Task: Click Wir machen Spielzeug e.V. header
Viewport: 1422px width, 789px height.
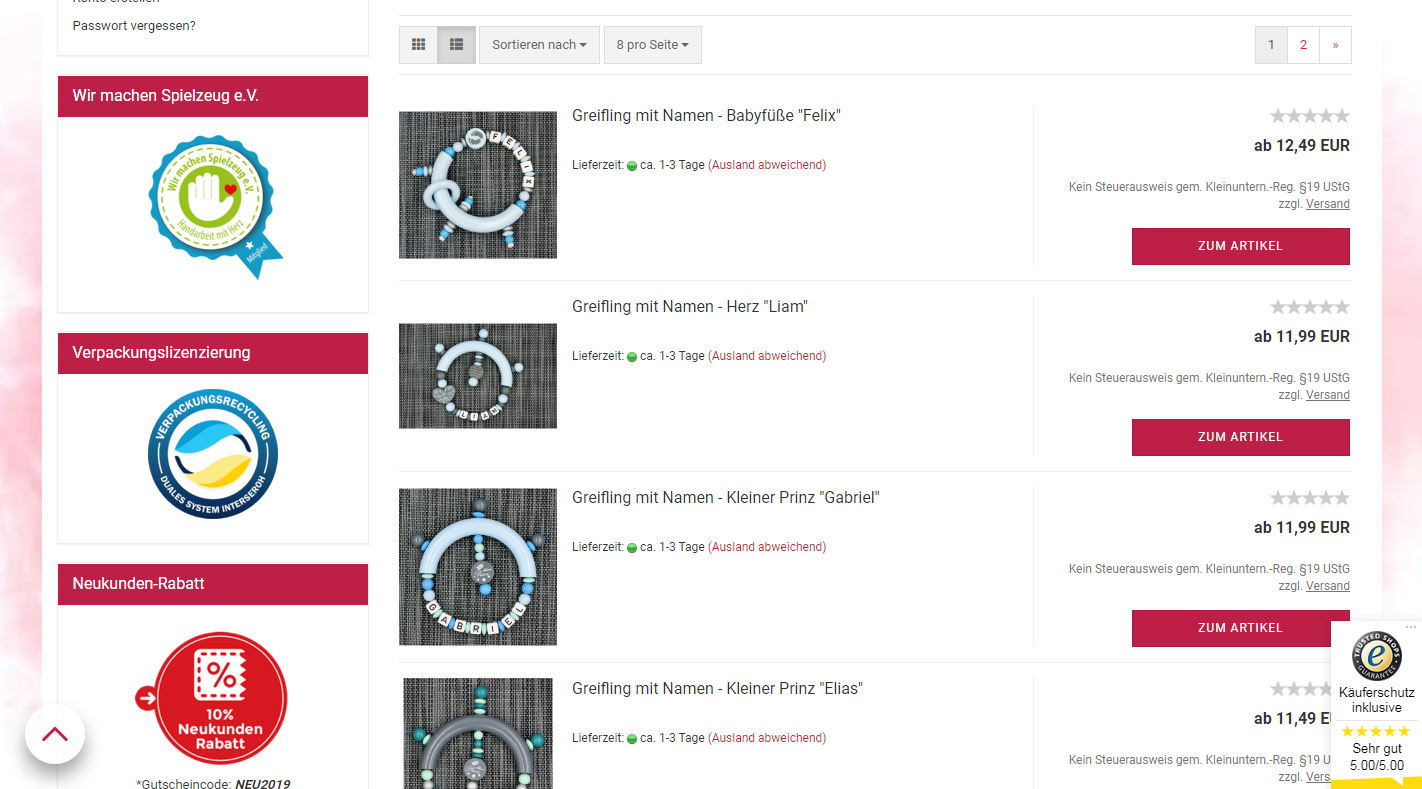Action: pos(213,96)
